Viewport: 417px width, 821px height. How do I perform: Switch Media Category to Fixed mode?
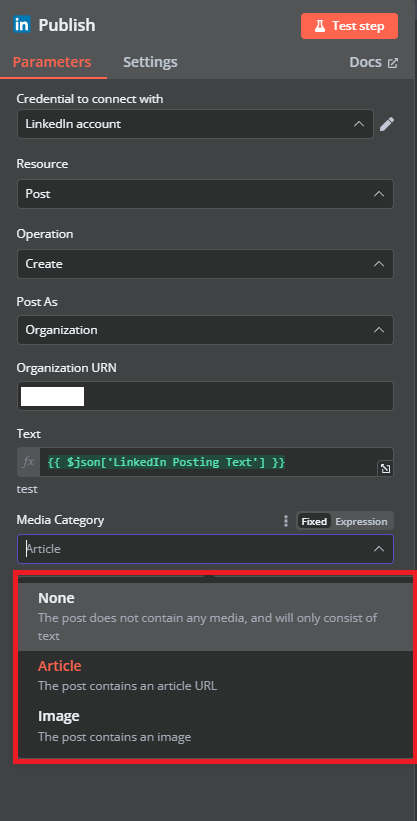pyautogui.click(x=314, y=522)
